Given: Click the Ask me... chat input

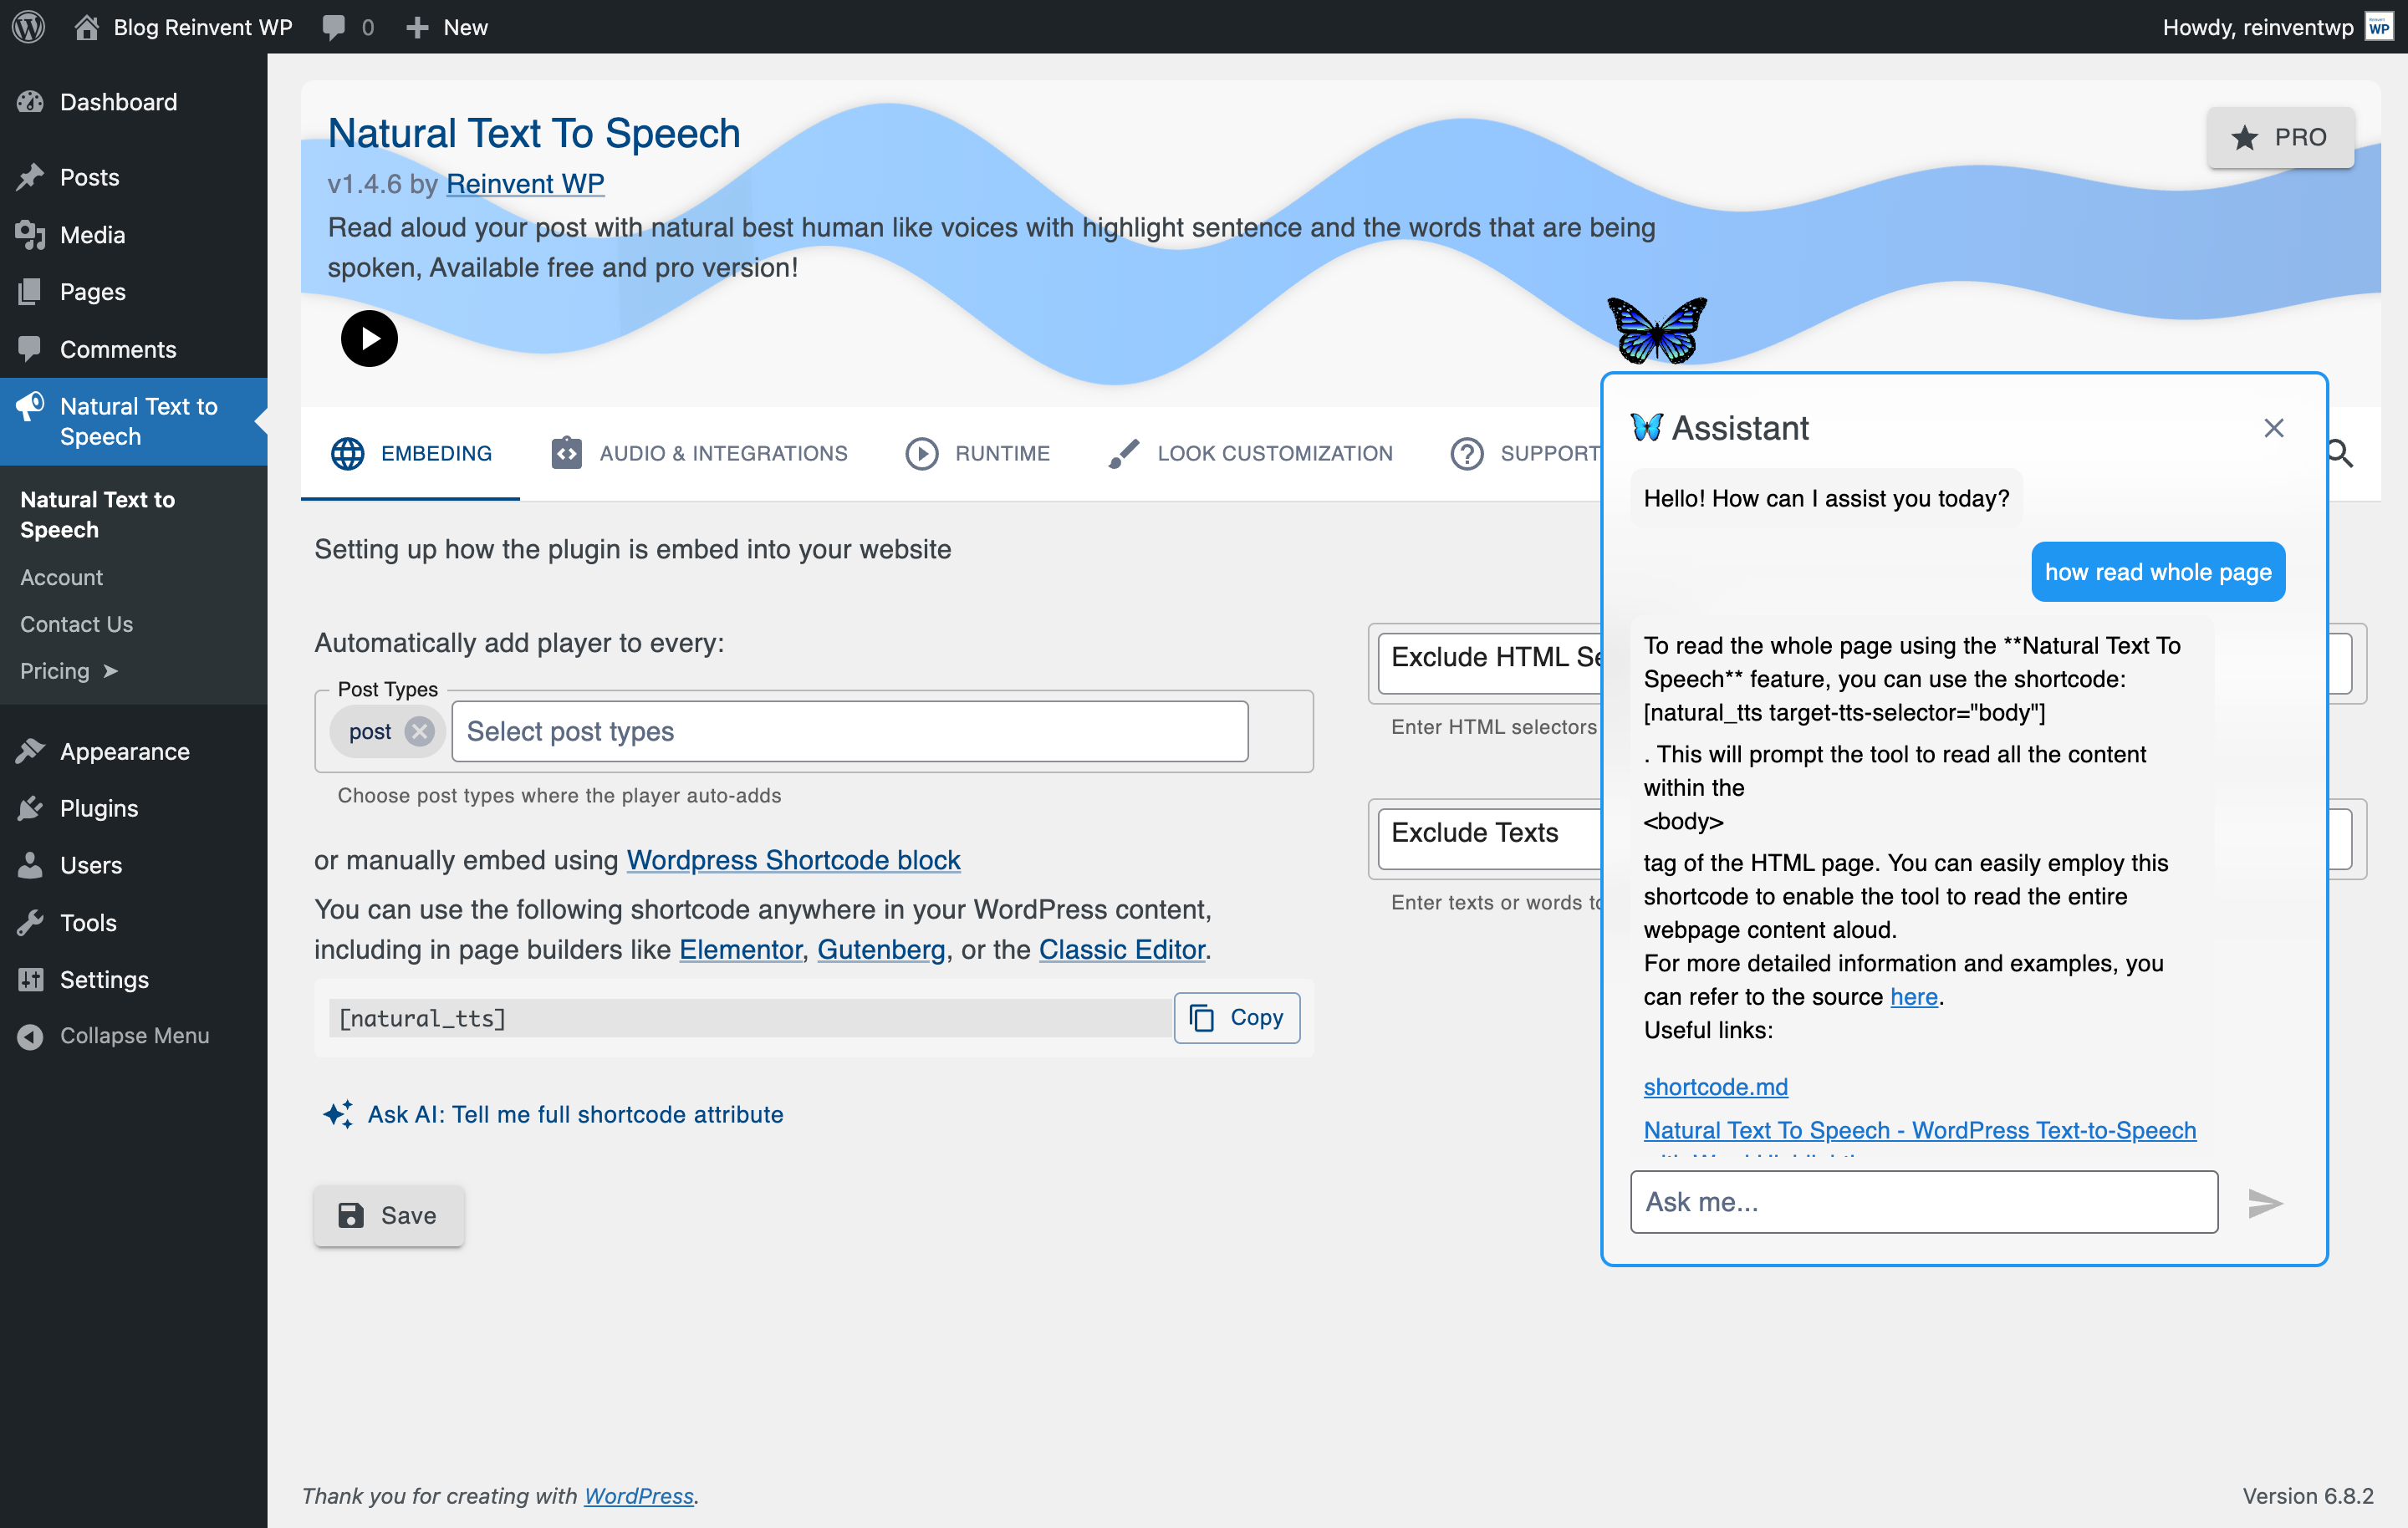Looking at the screenshot, I should click(x=1923, y=1202).
